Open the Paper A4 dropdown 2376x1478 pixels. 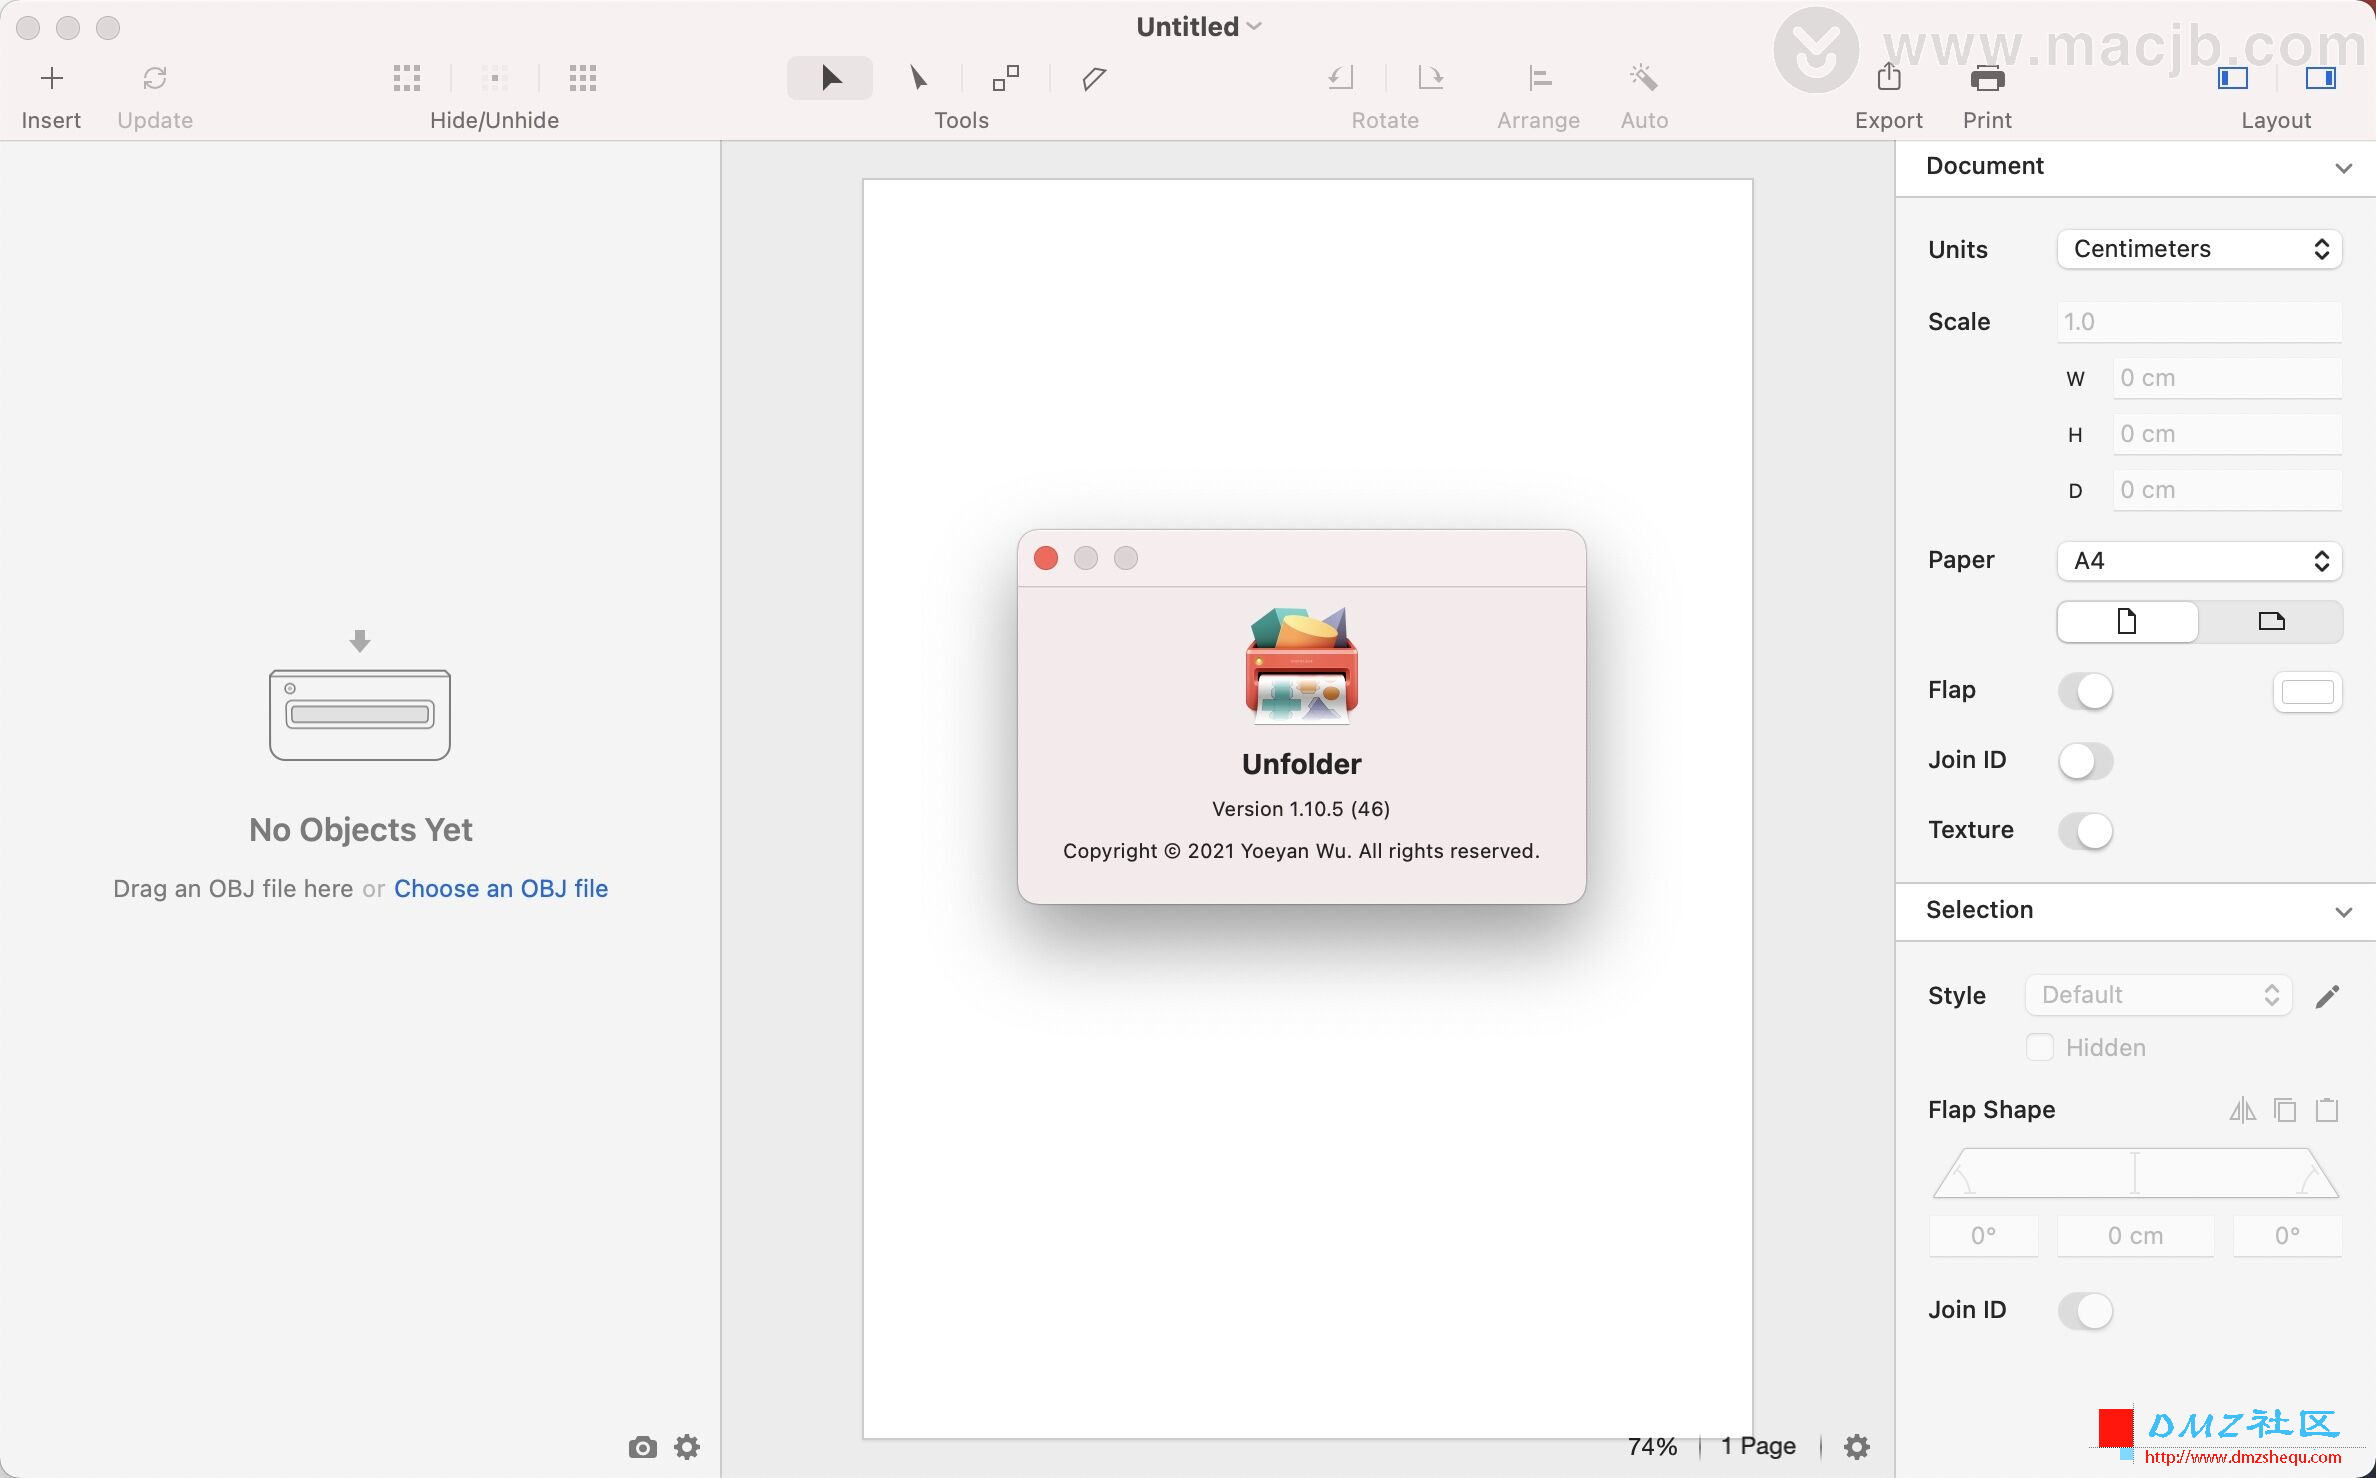[2200, 561]
